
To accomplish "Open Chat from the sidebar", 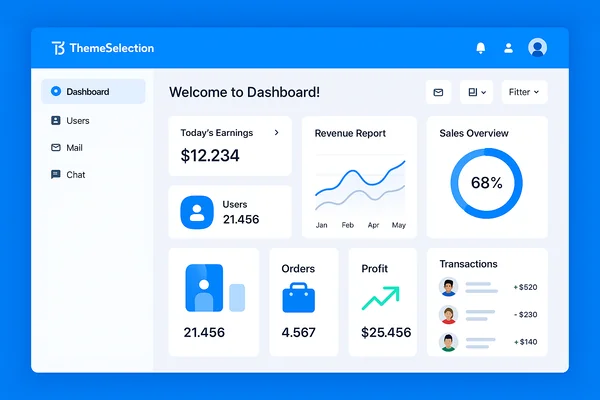I will [x=75, y=174].
